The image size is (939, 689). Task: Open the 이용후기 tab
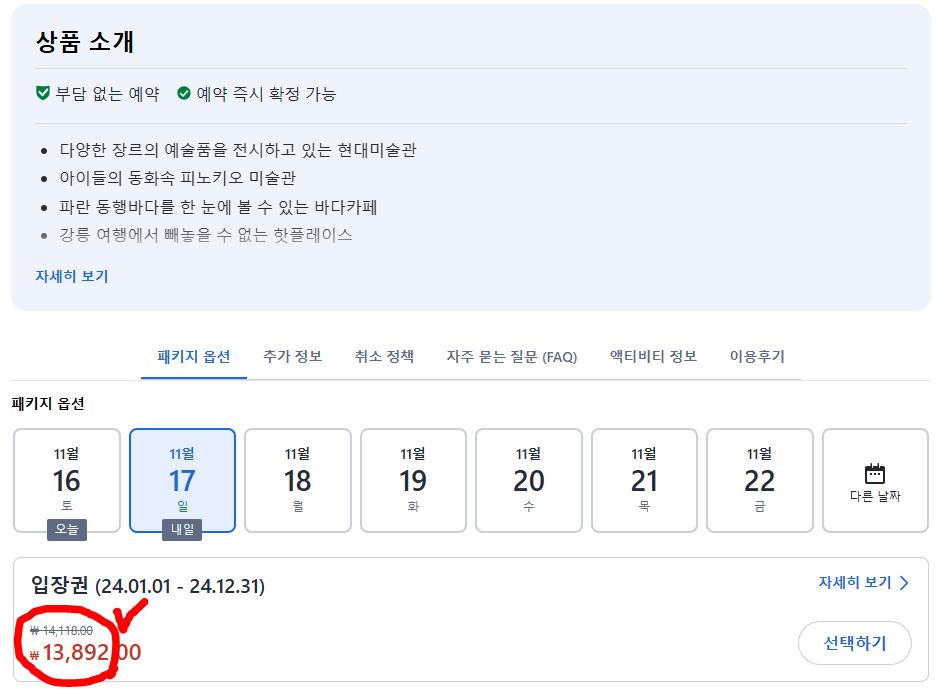(x=756, y=354)
